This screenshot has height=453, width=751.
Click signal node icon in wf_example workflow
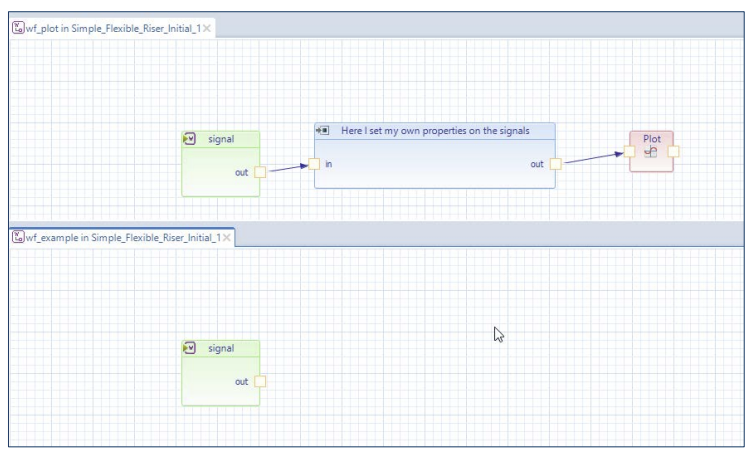189,348
